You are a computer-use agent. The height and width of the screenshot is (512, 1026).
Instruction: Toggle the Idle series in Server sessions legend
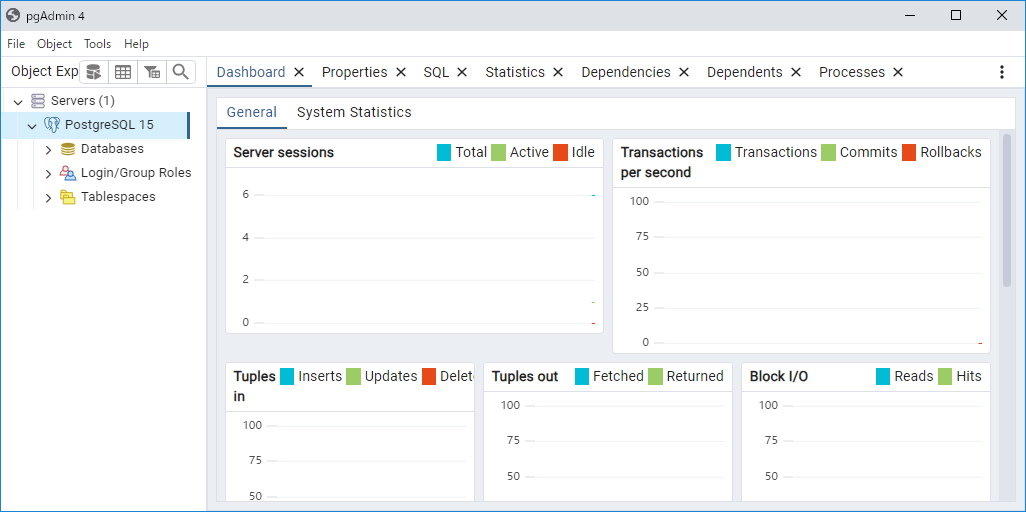[573, 152]
